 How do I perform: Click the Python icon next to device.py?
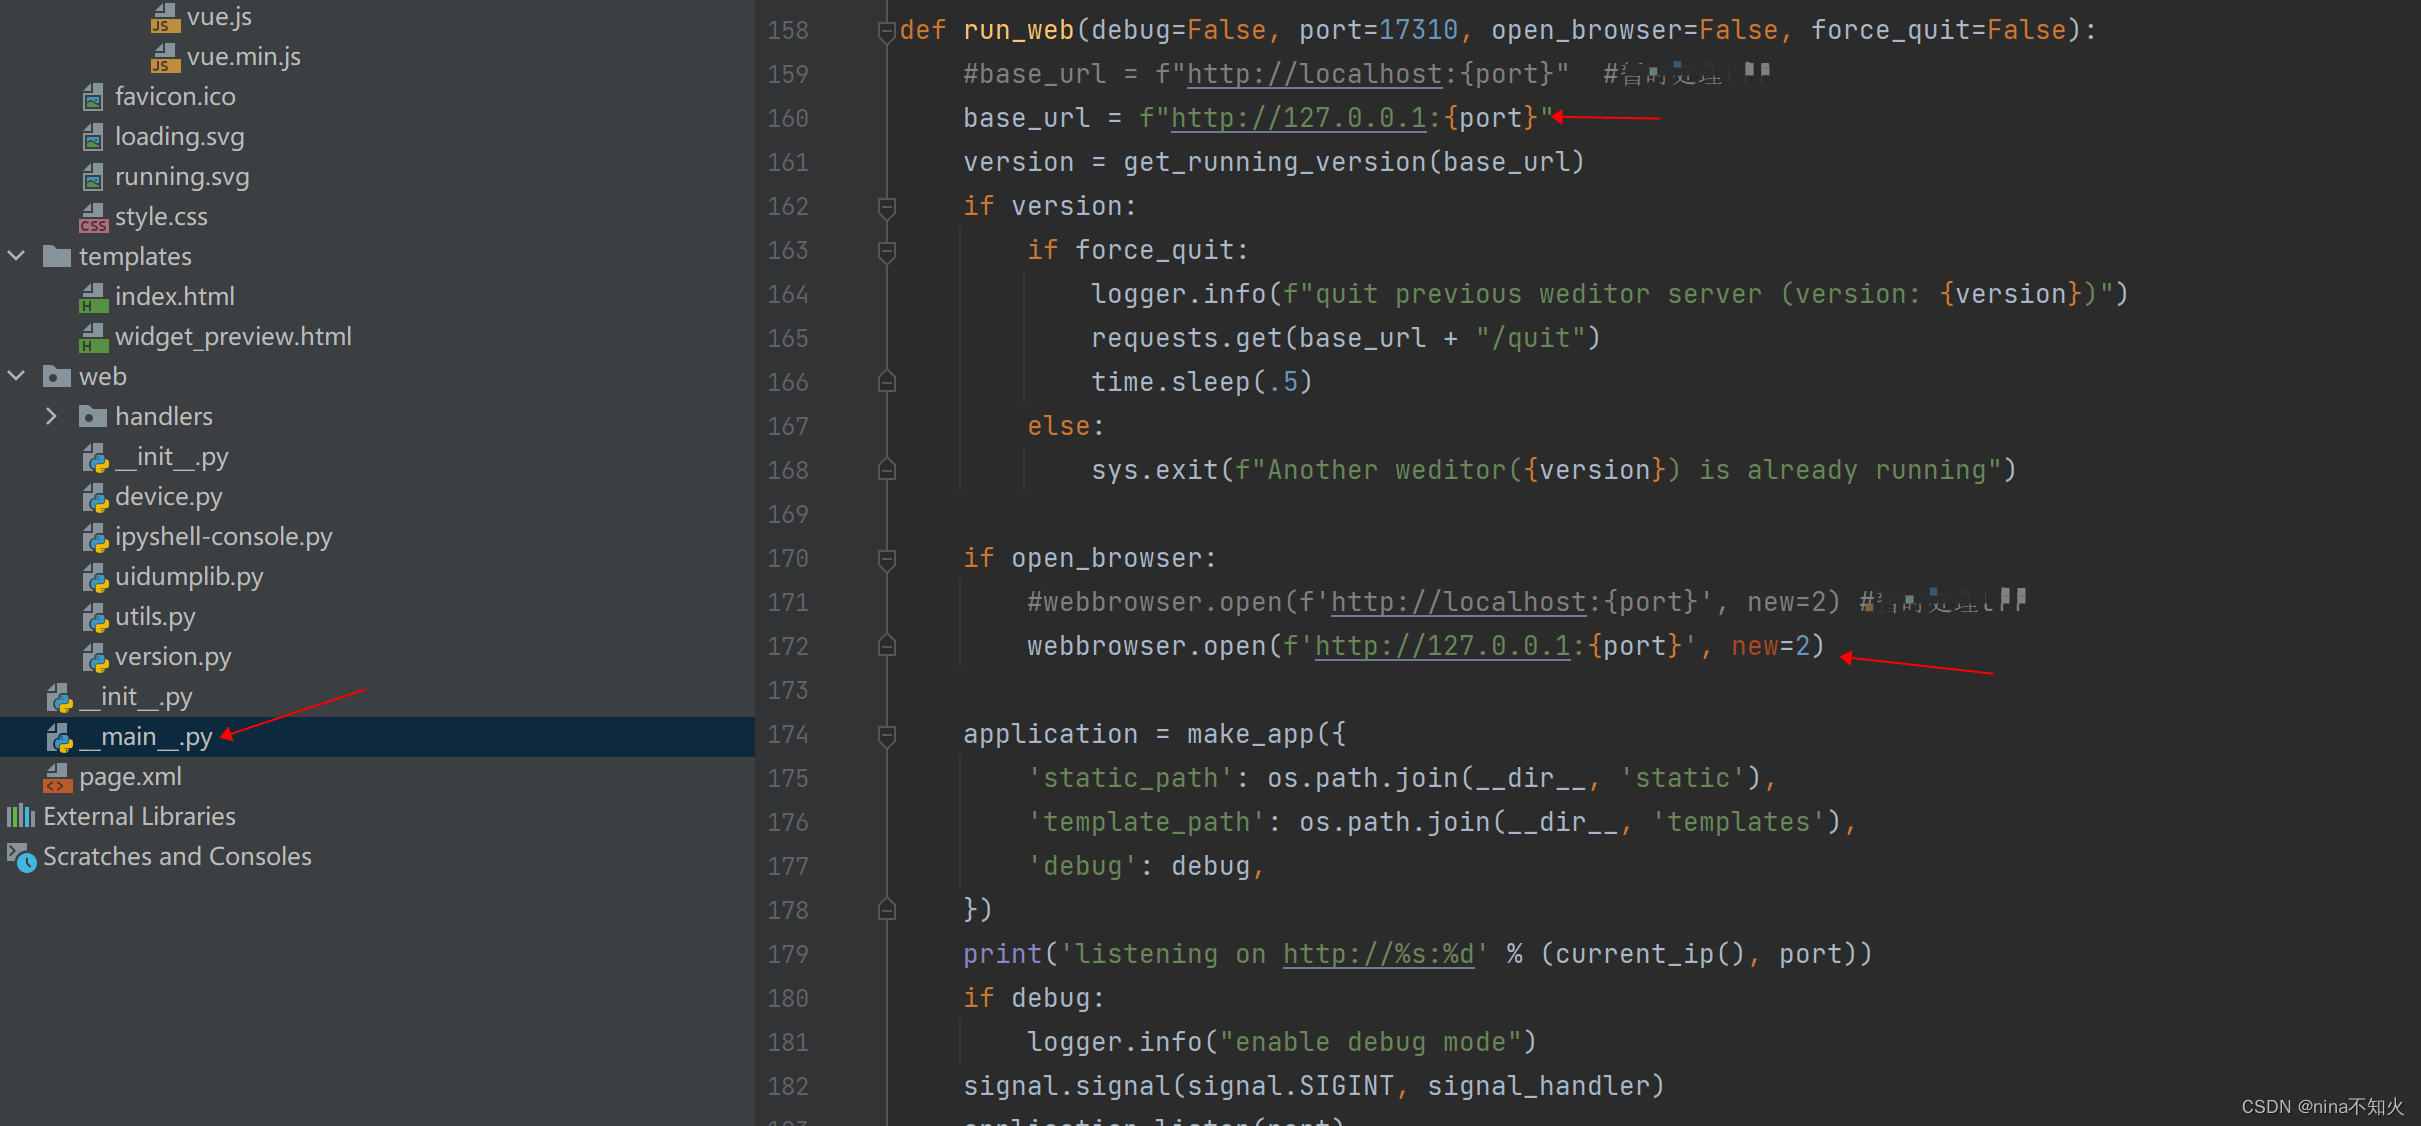coord(95,496)
